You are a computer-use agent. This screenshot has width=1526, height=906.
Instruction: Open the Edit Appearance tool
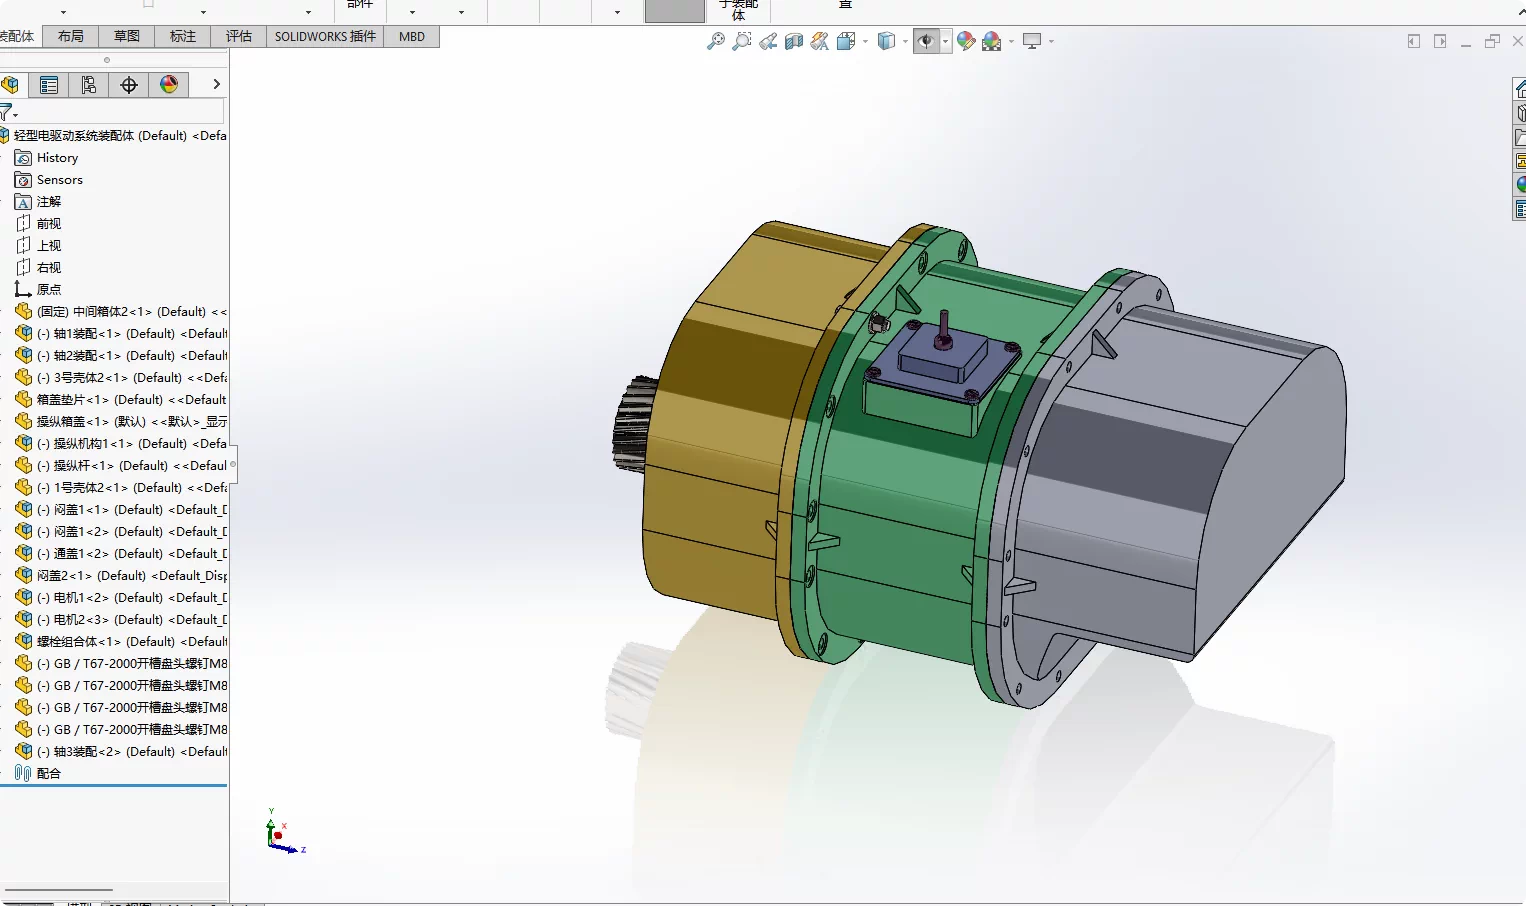pyautogui.click(x=966, y=41)
